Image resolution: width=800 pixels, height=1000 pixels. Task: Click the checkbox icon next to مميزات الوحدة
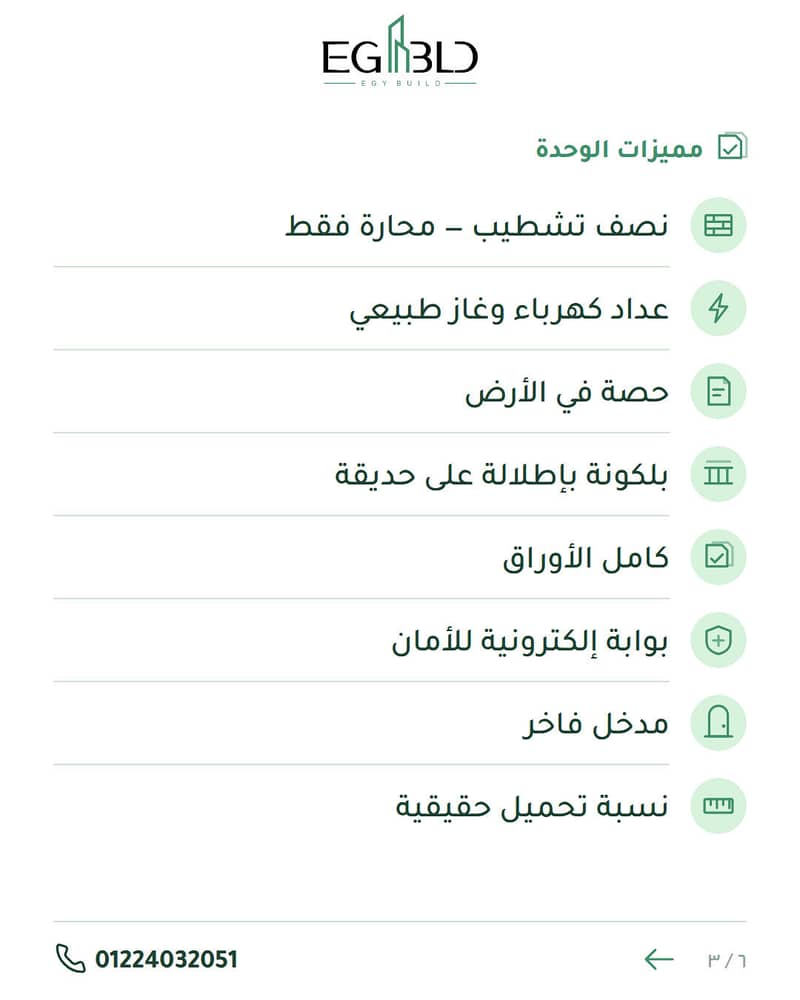(x=732, y=147)
